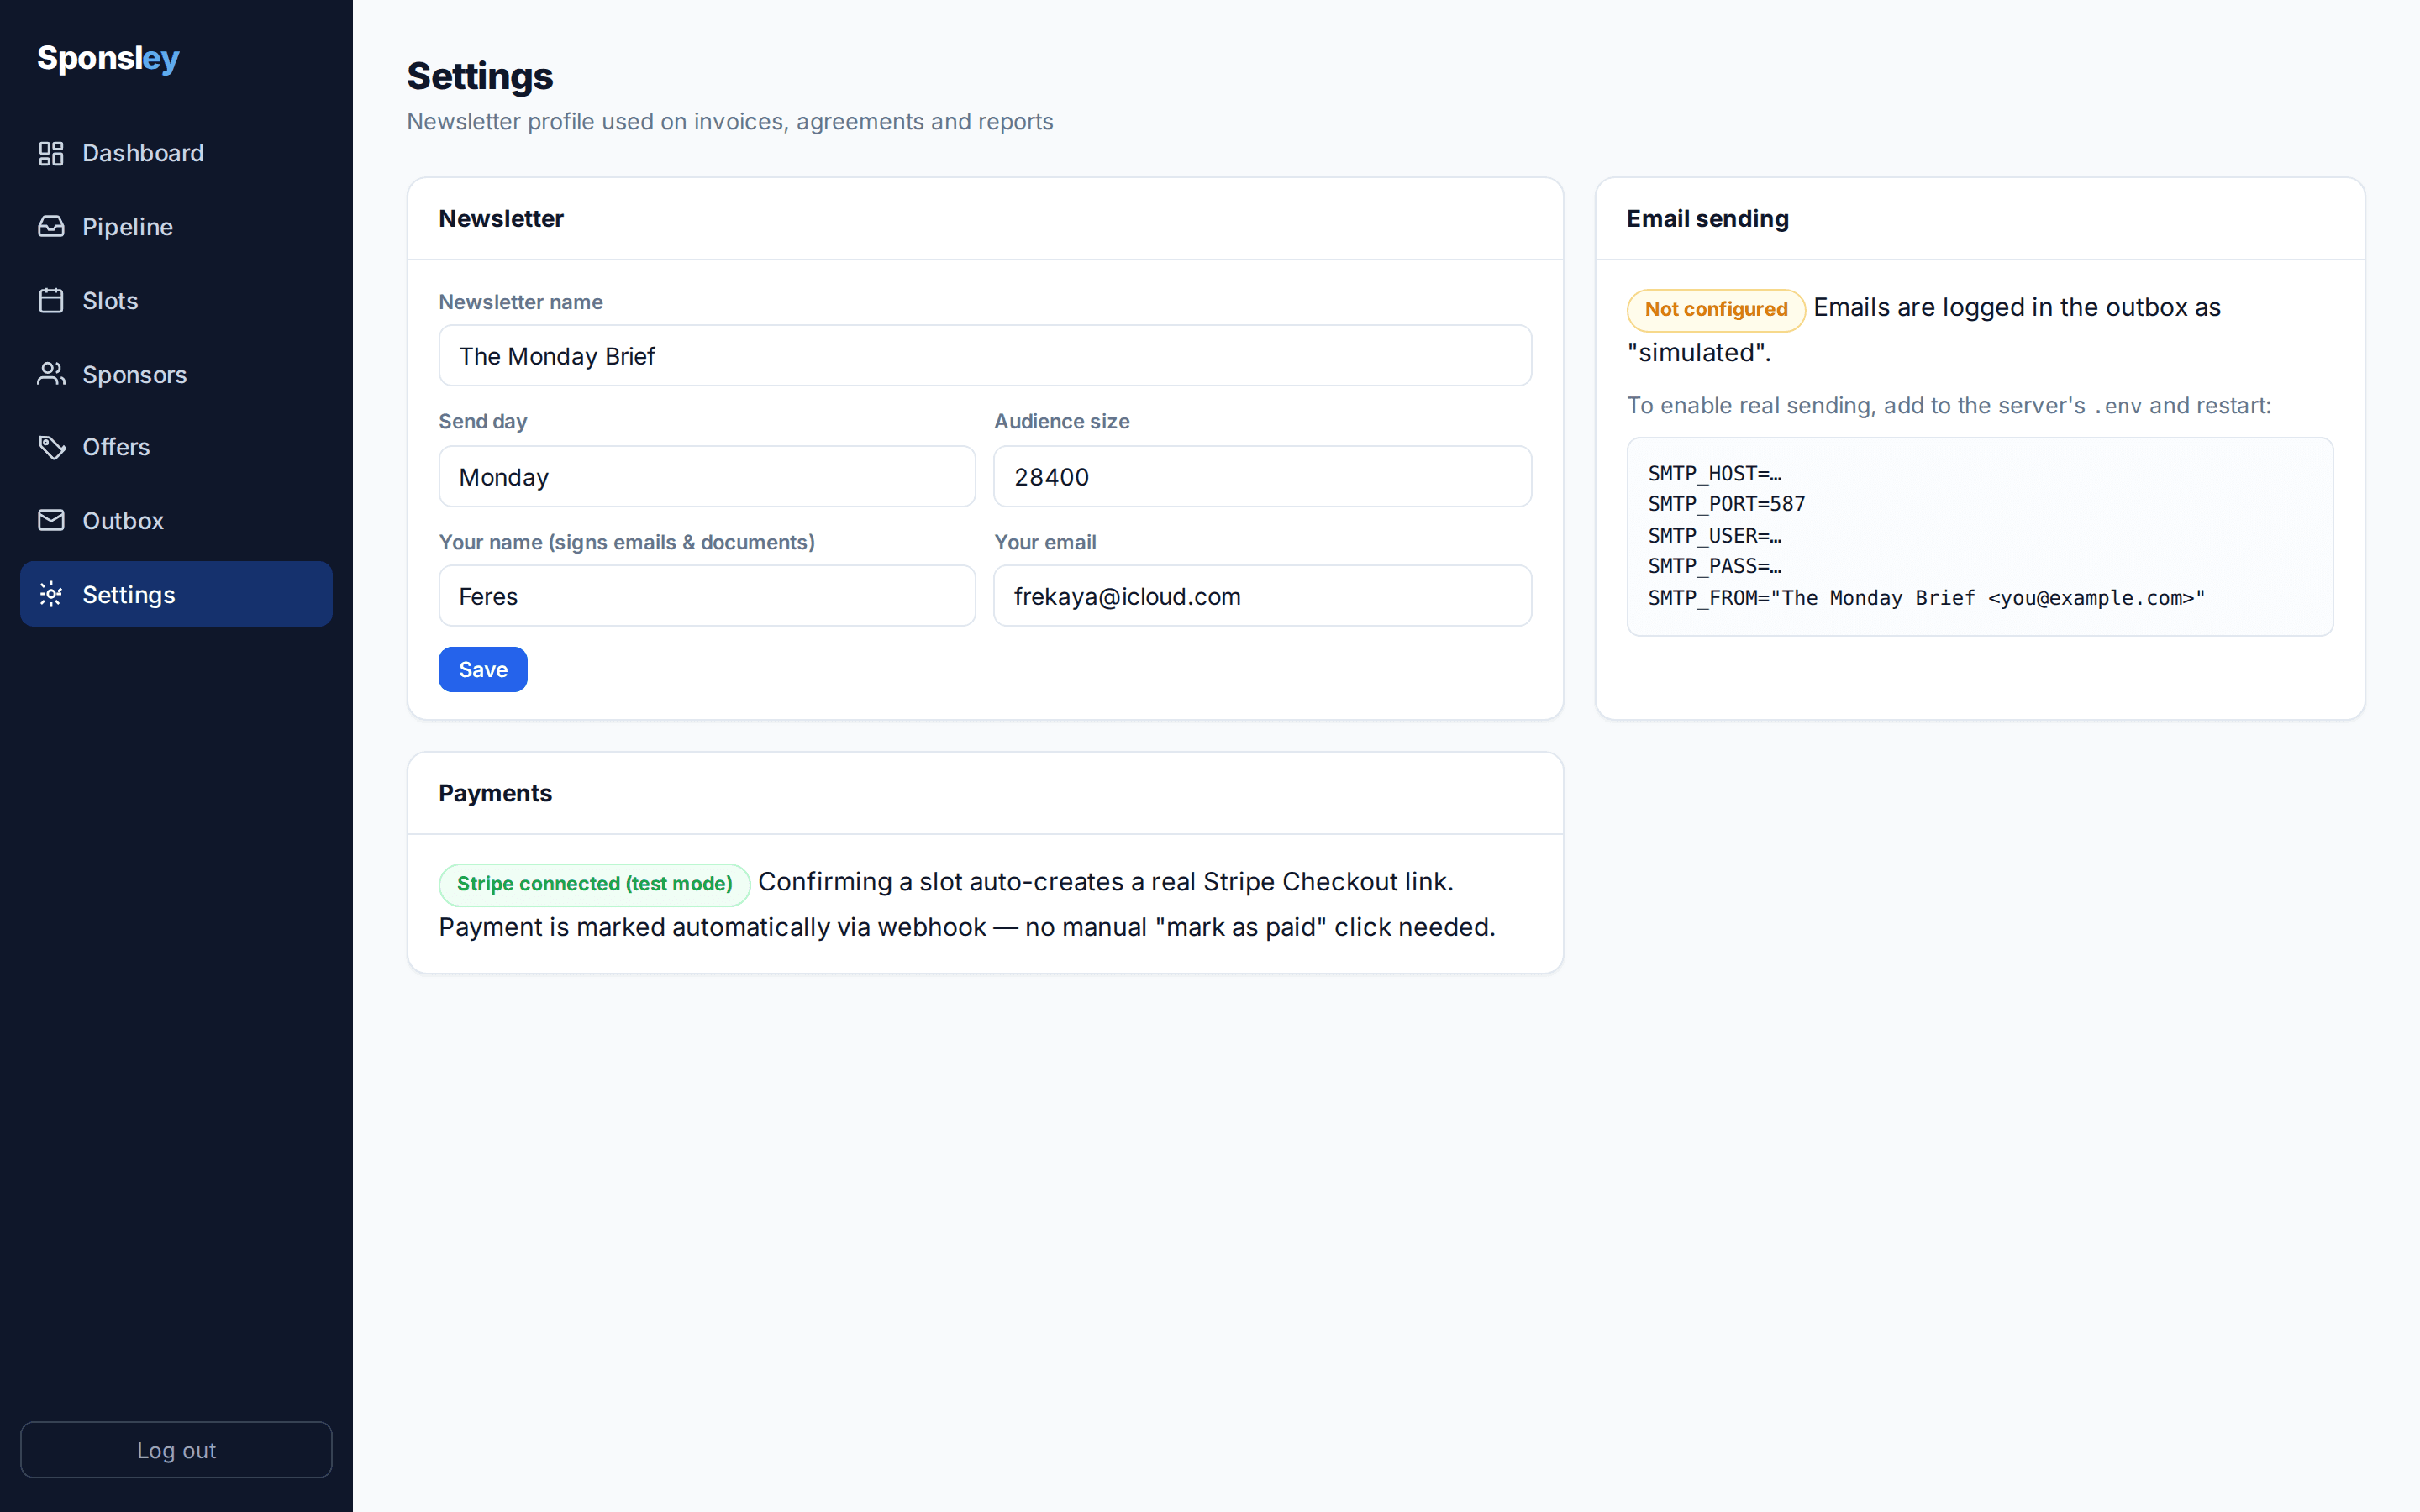
Task: Click the Audience size label
Action: (1061, 422)
